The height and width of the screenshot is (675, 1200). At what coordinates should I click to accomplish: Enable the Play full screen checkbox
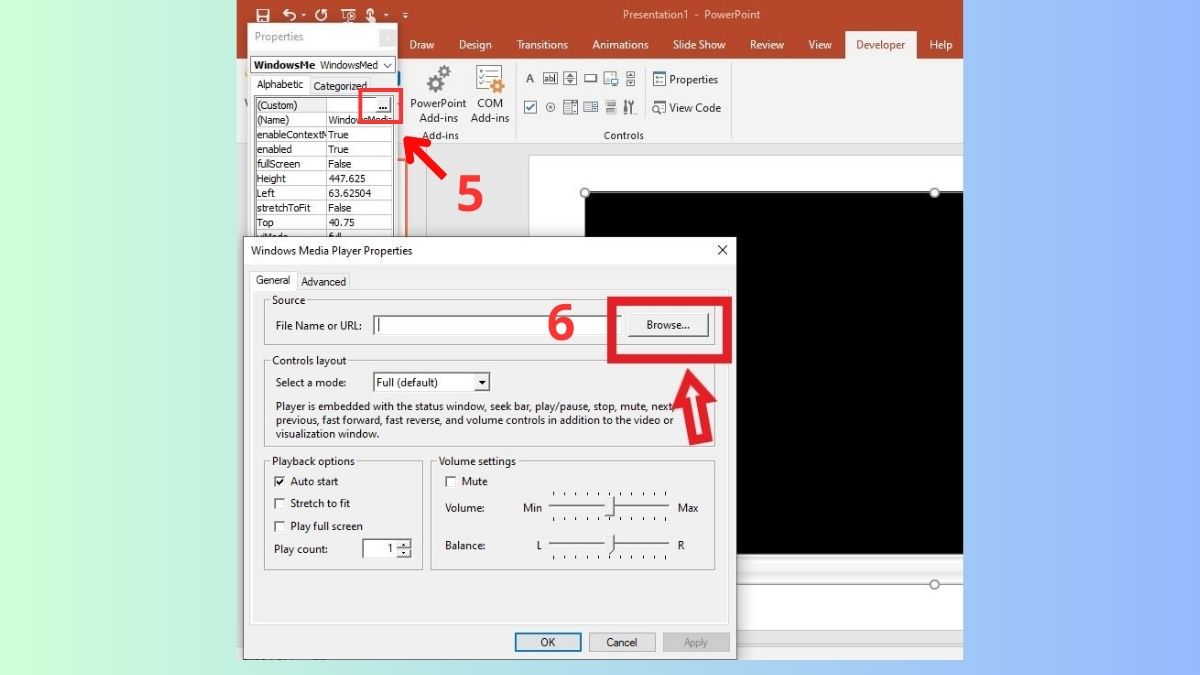279,526
